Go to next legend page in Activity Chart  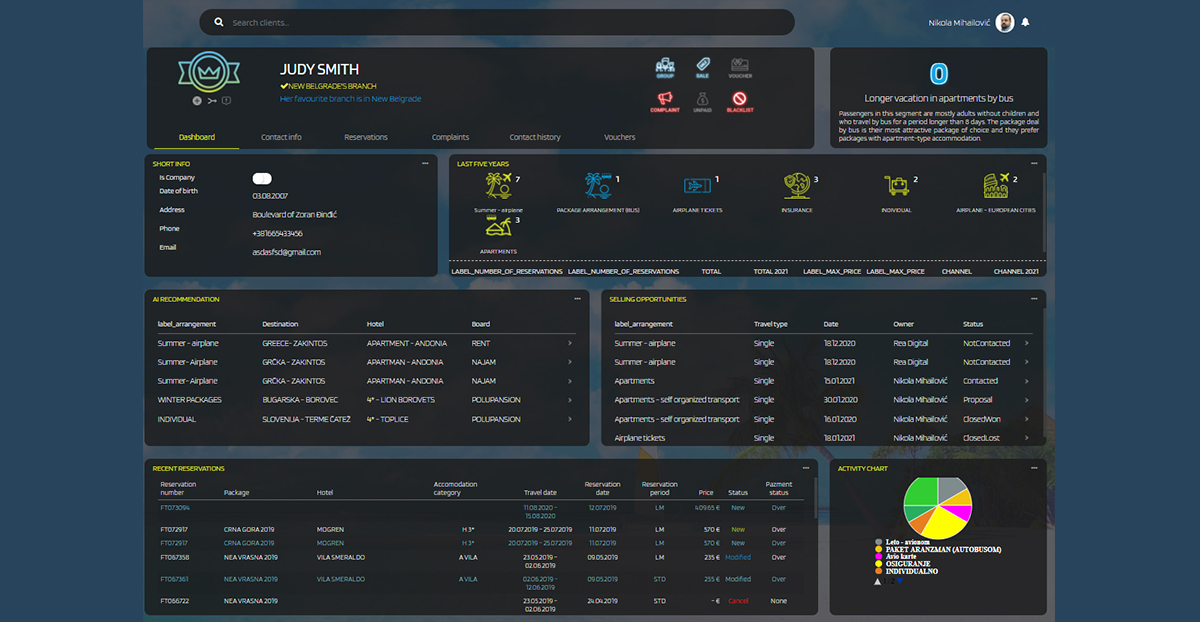click(x=899, y=580)
